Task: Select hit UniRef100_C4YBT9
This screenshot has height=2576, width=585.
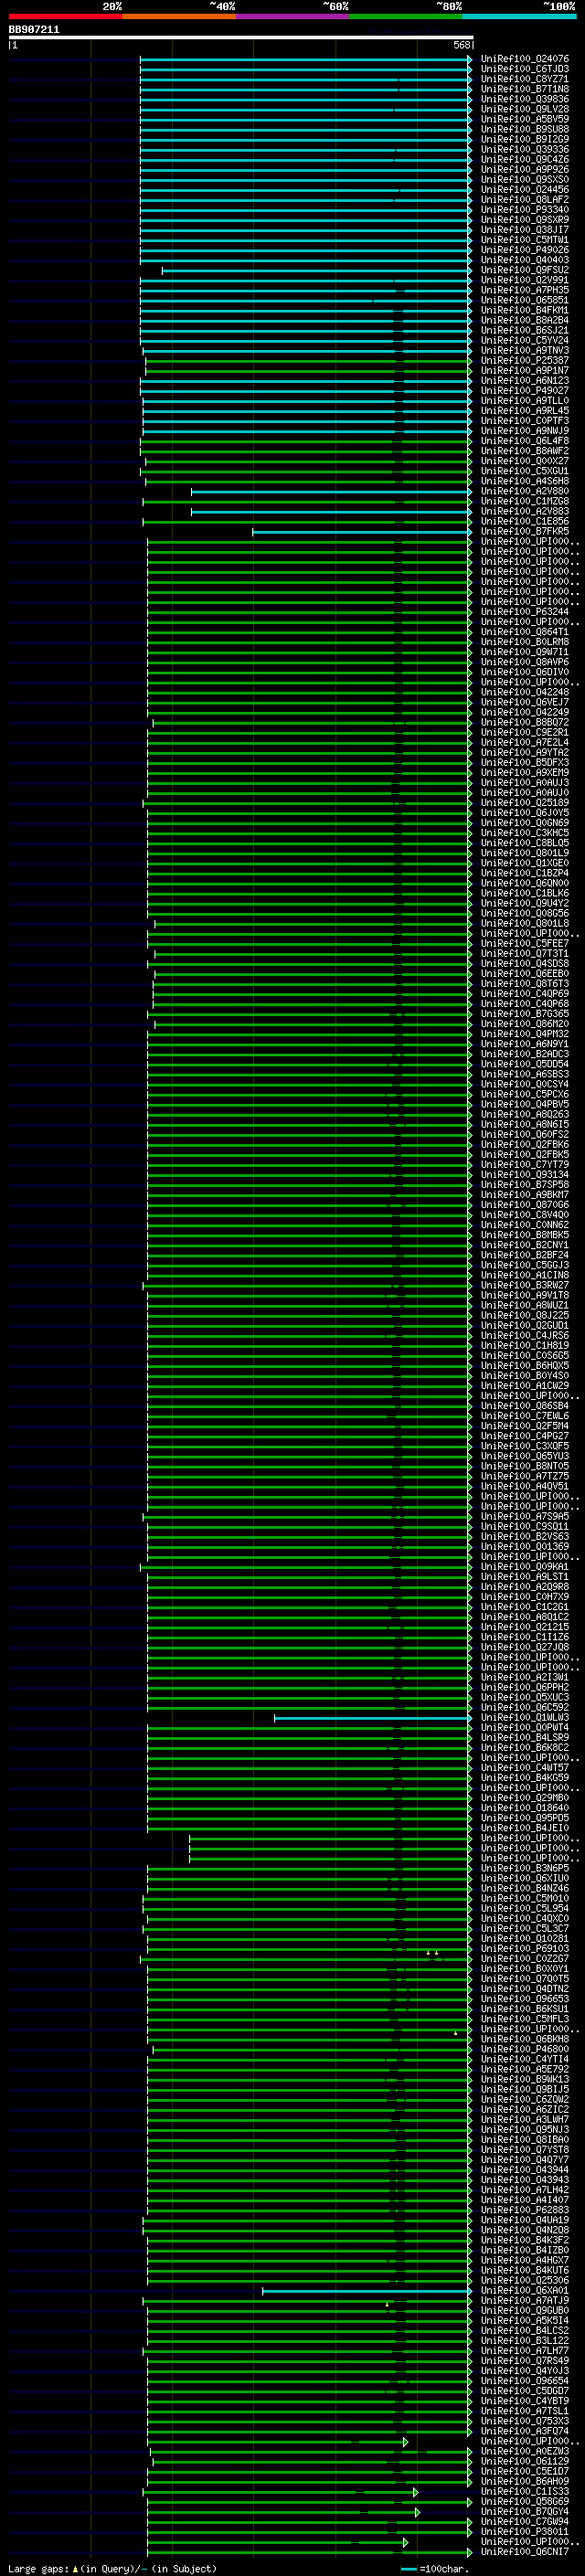Action: tap(525, 2401)
